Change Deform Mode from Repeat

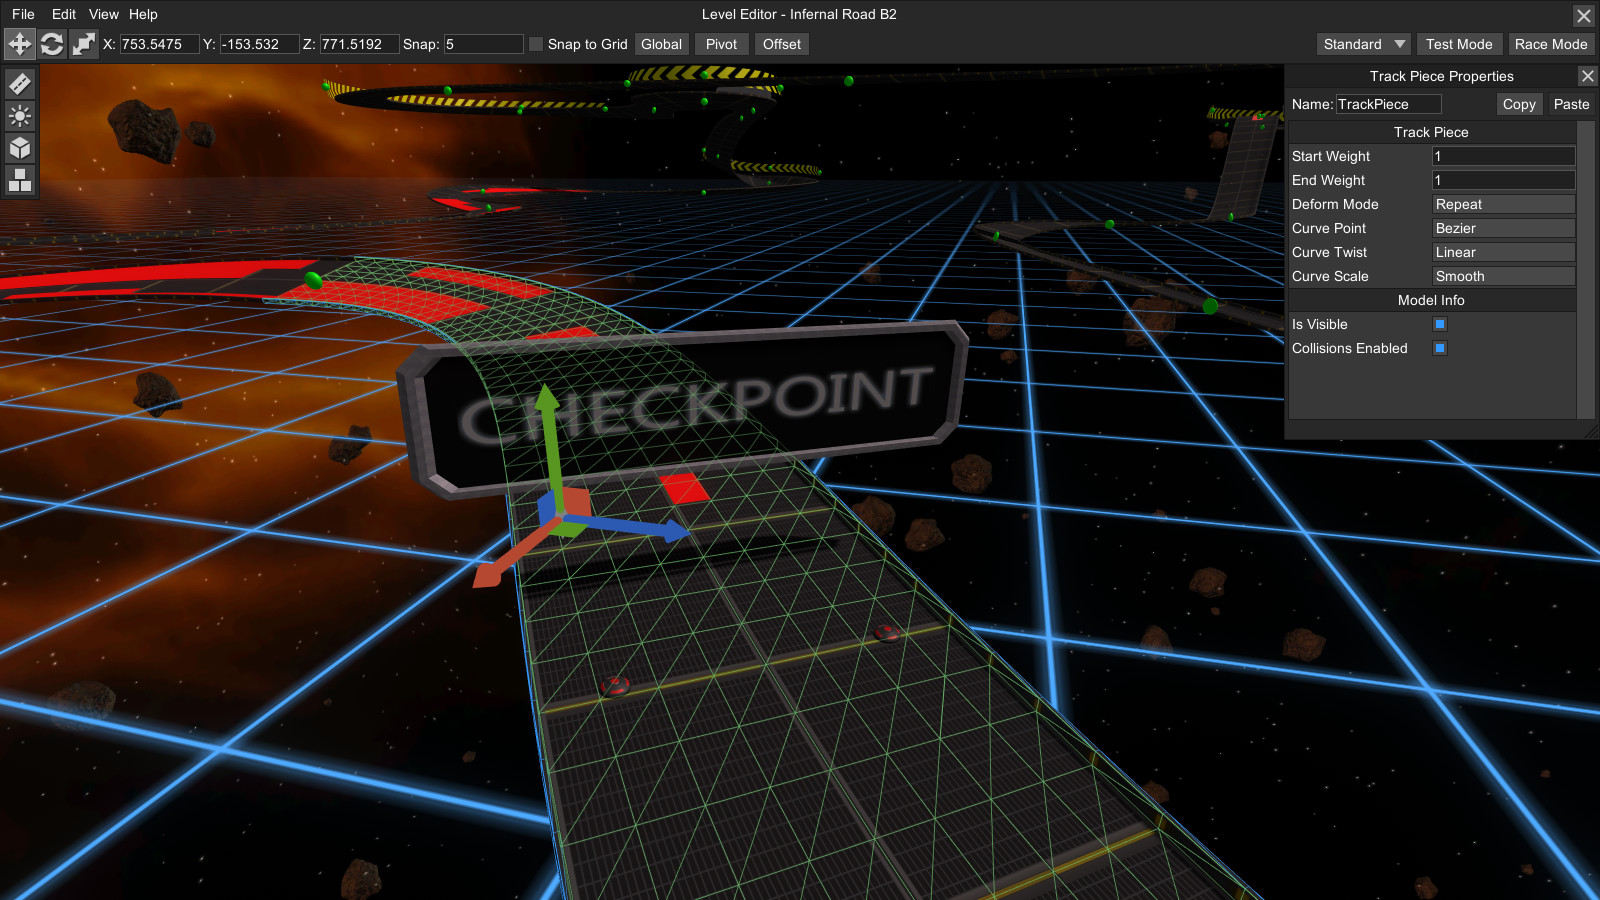coord(1503,204)
